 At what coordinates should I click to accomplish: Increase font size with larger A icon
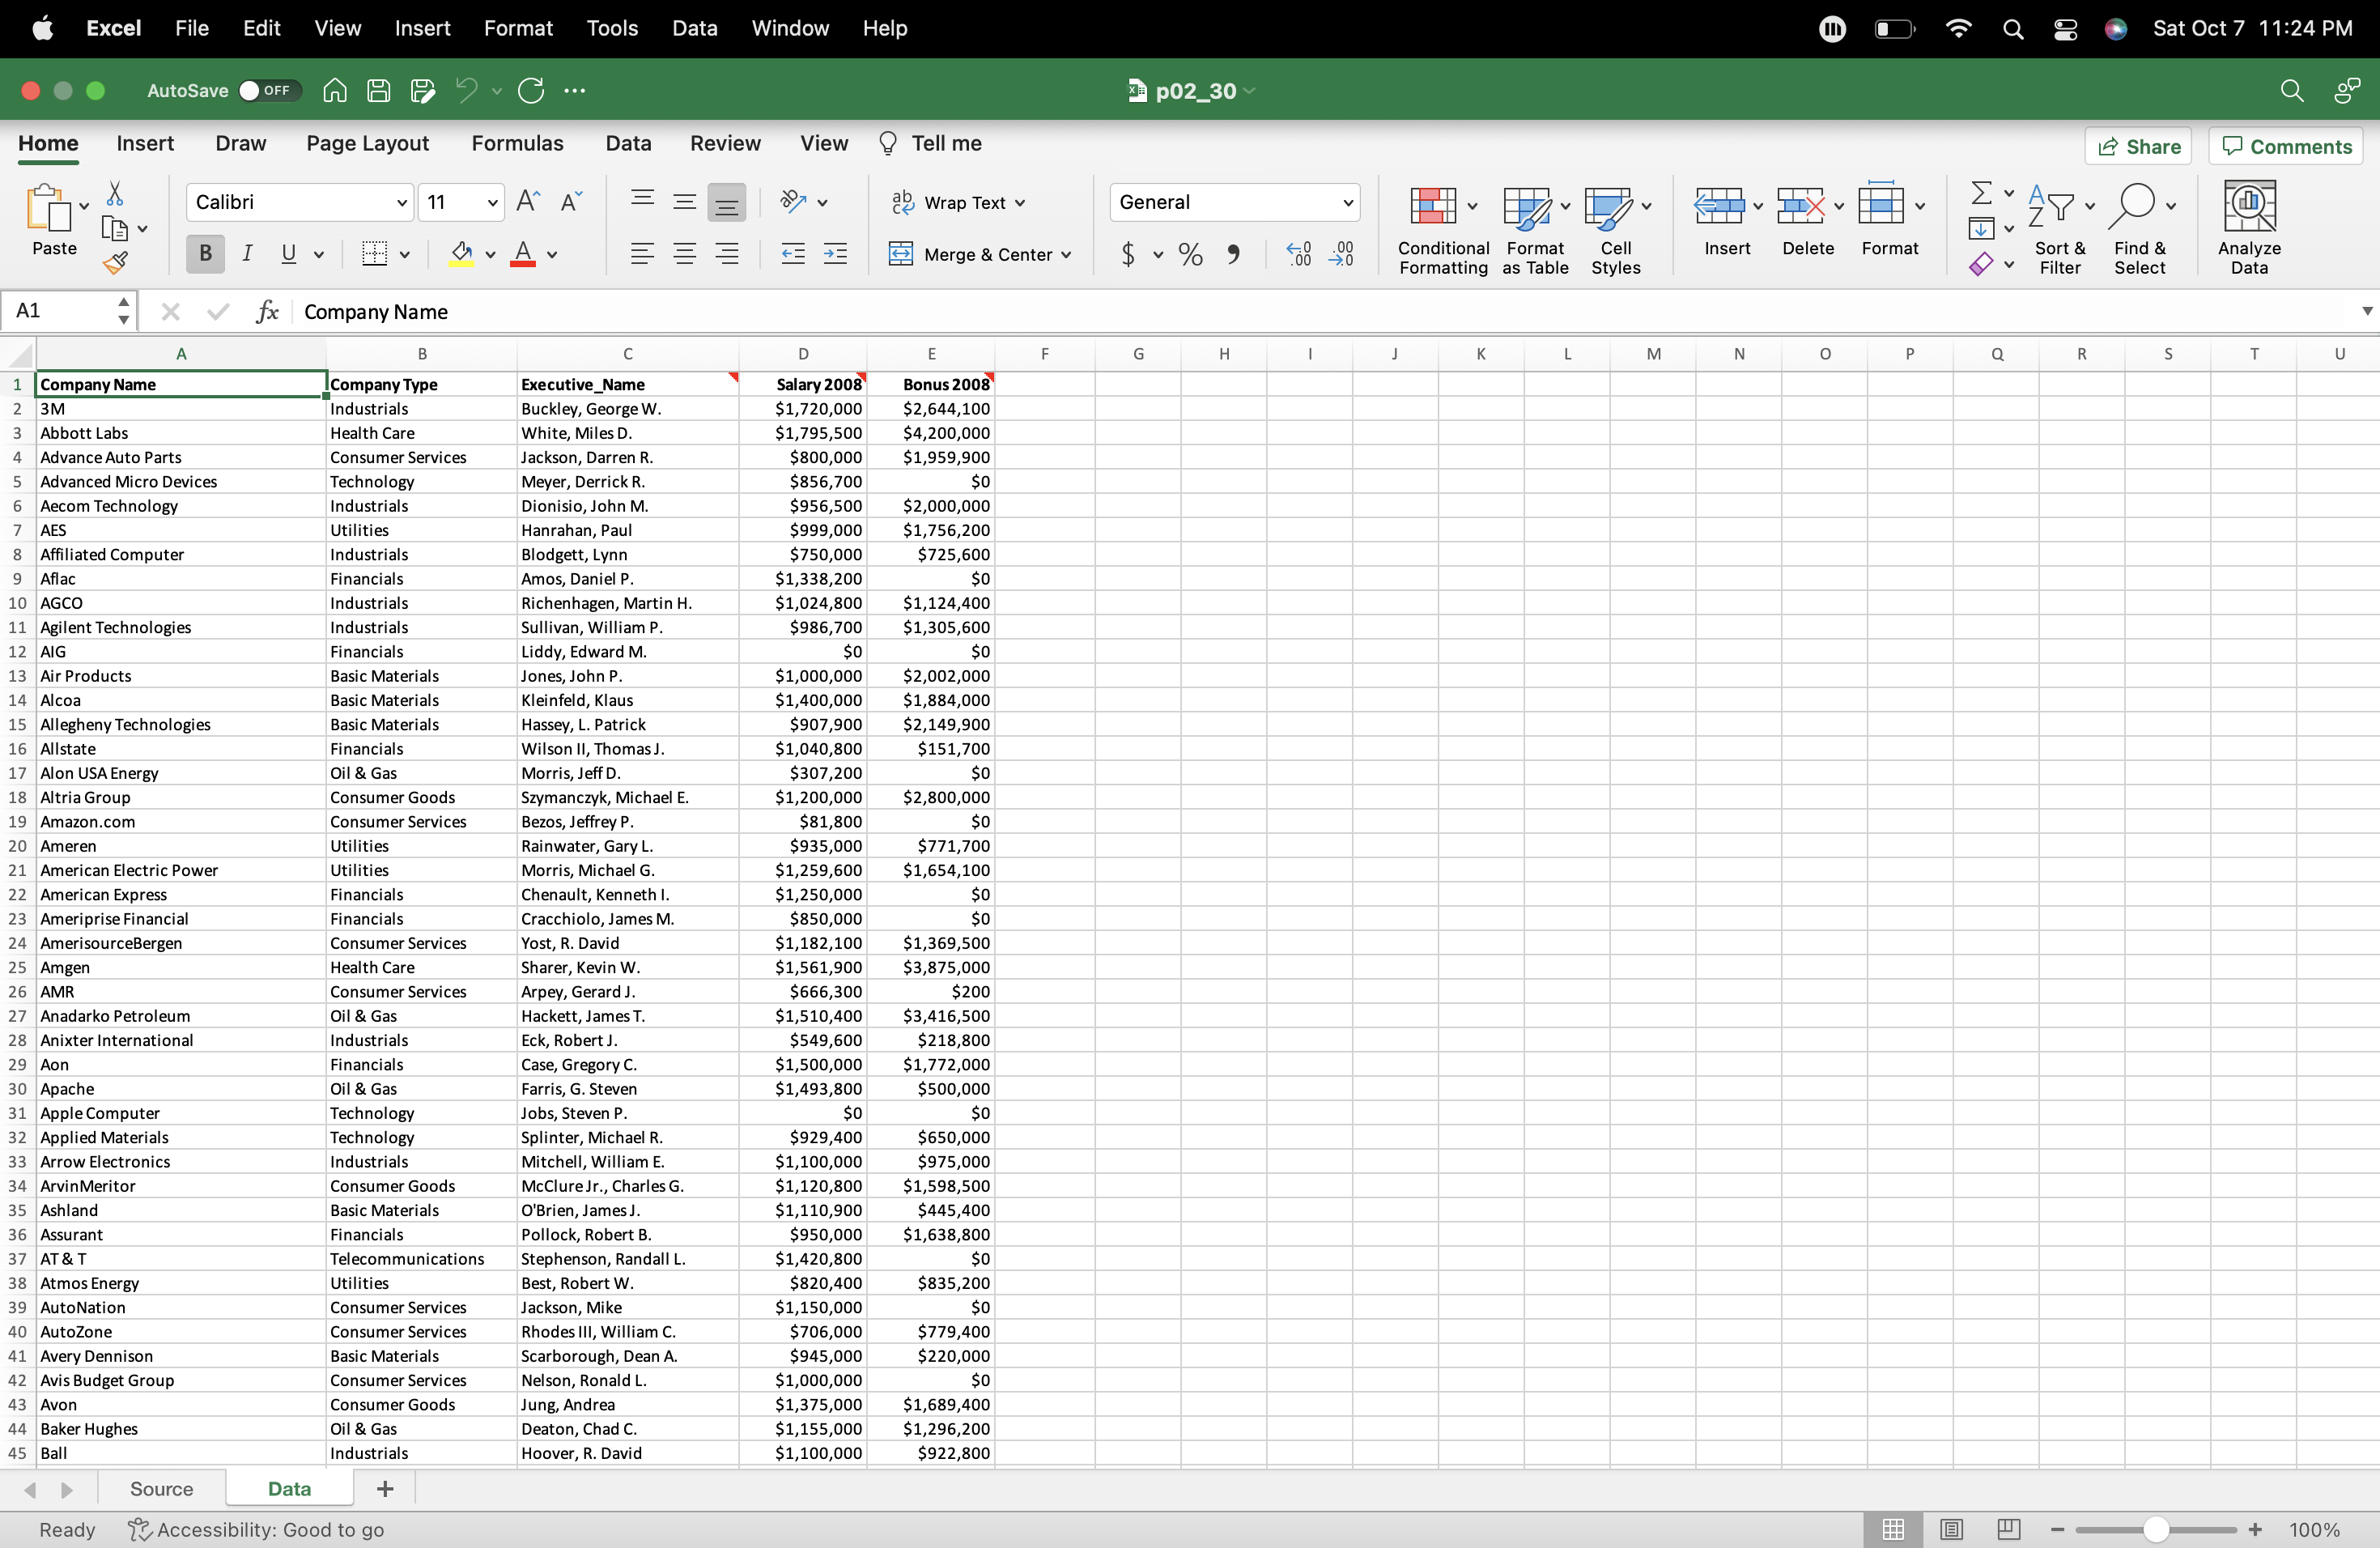(x=528, y=202)
